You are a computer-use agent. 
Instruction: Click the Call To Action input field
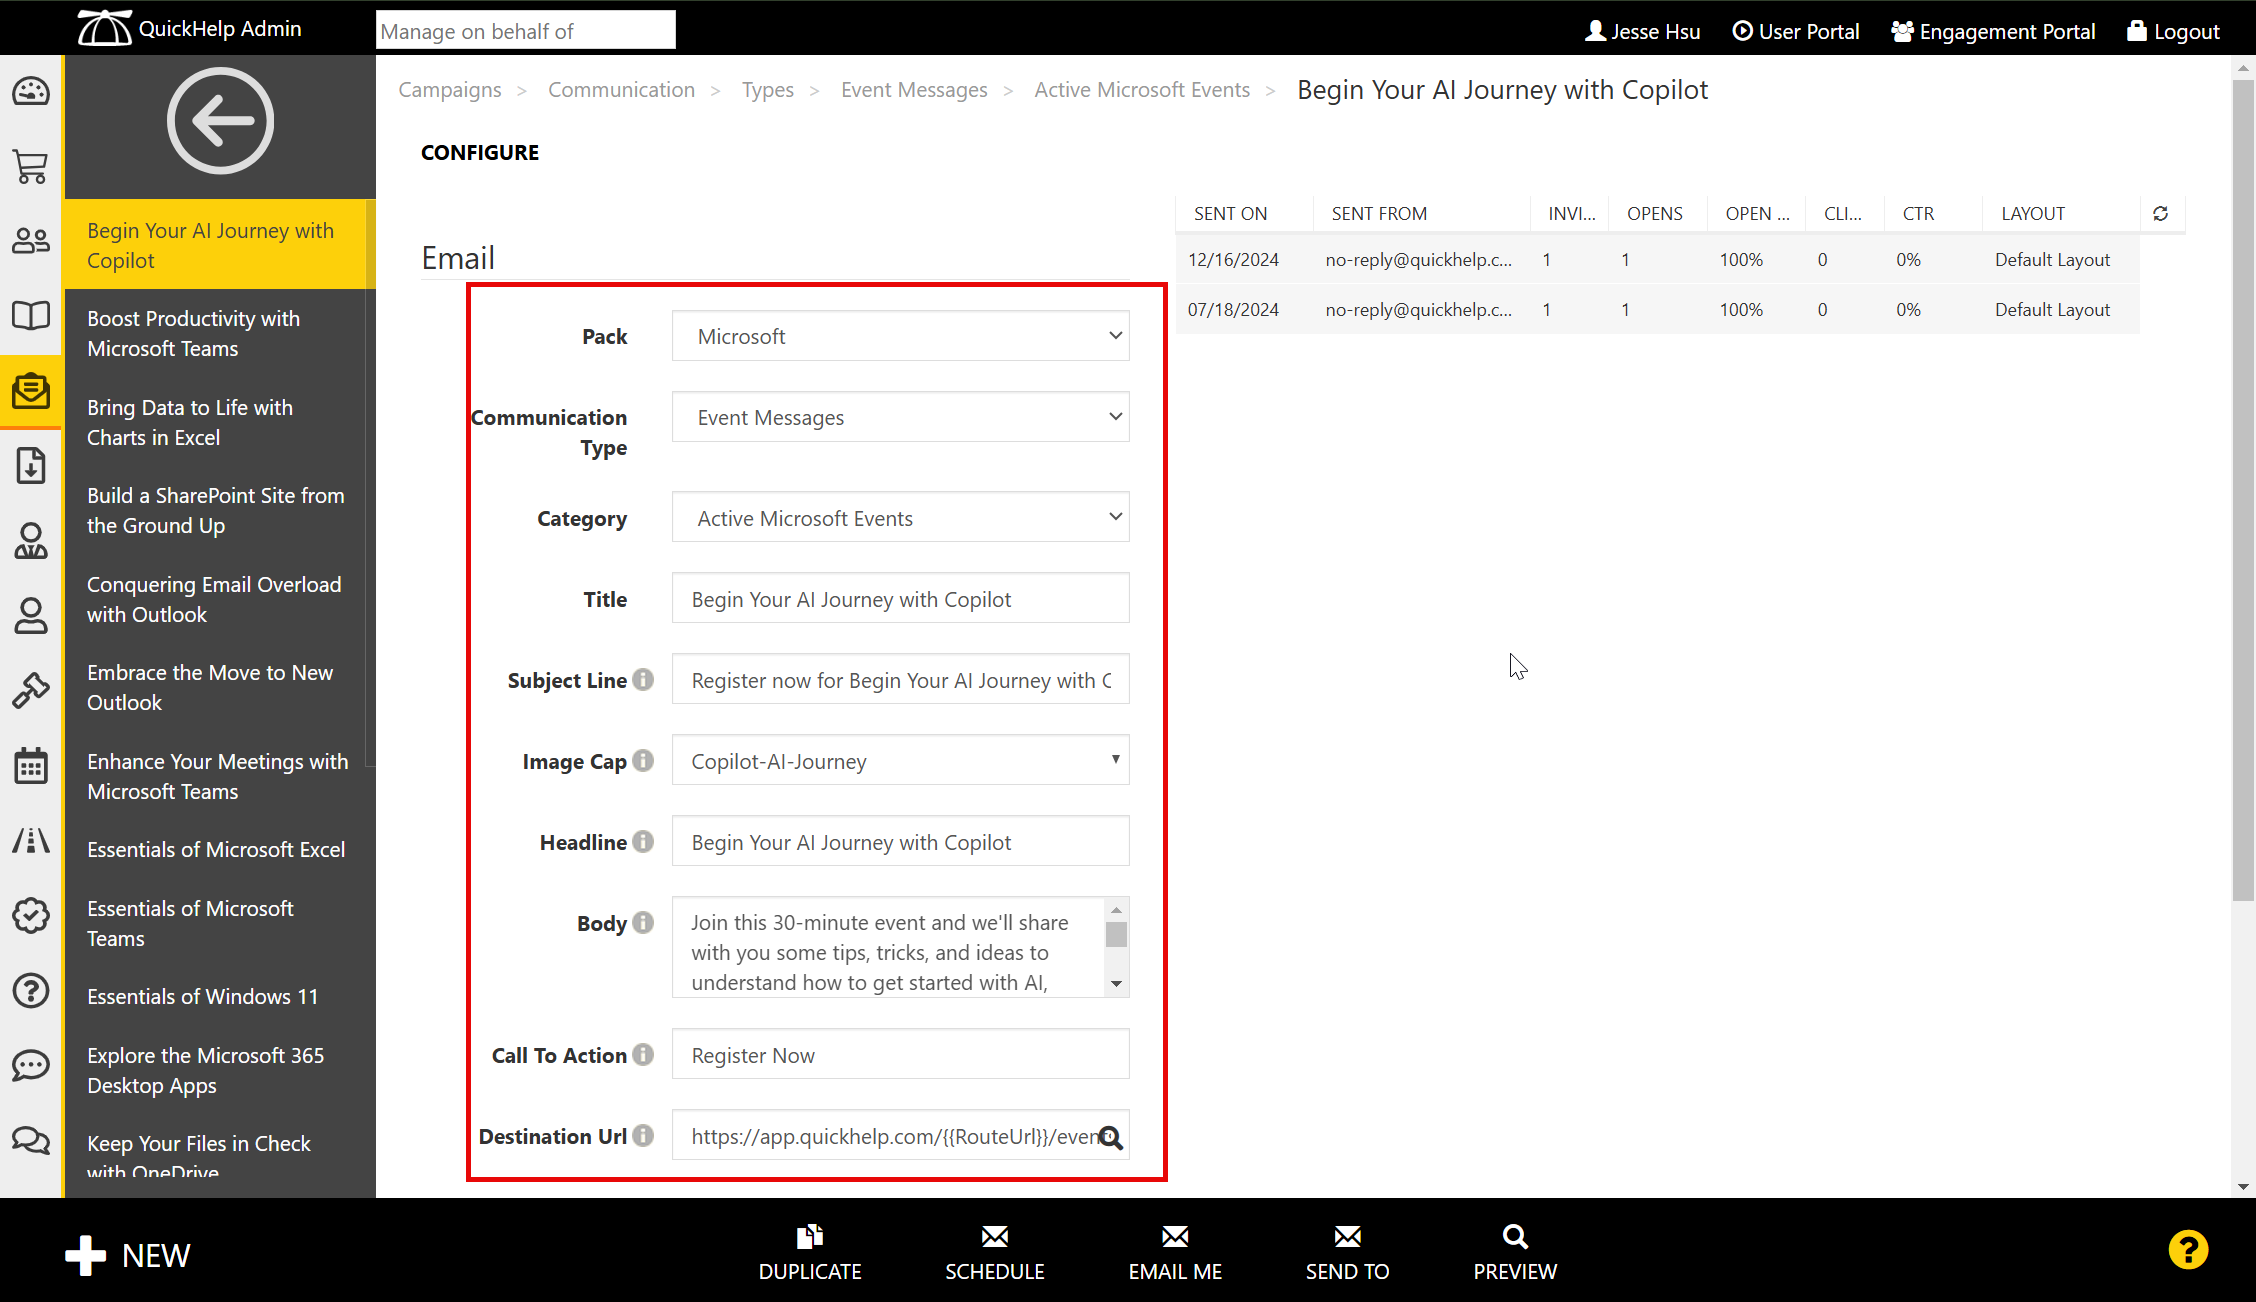pyautogui.click(x=900, y=1055)
